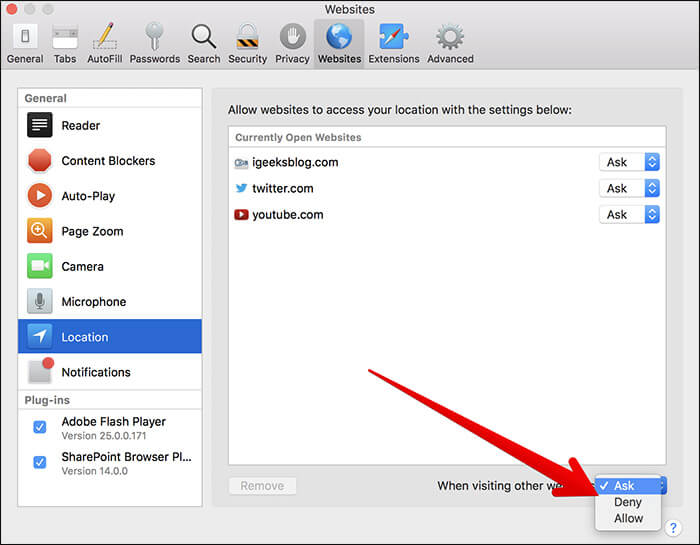Select the Page Zoom magnifier icon
The image size is (700, 545).
(39, 231)
